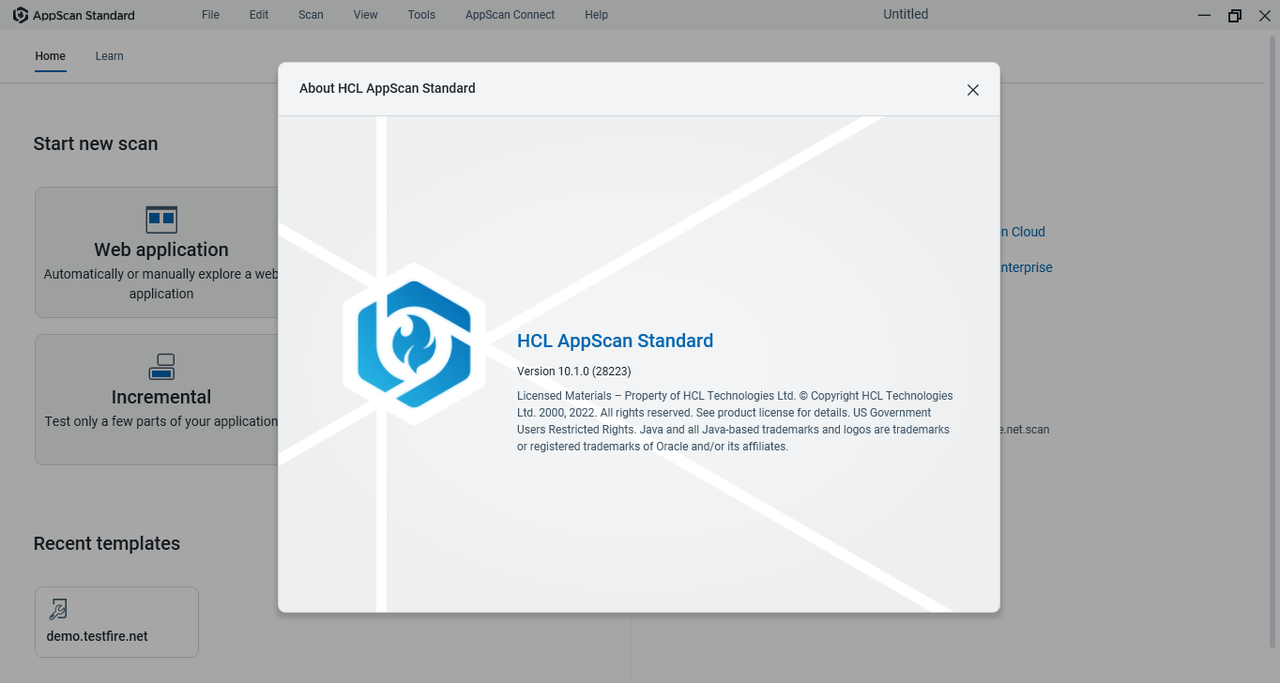Click the HCL AppScan Standard blue heading
Screen dimensions: 1280x683
(615, 341)
